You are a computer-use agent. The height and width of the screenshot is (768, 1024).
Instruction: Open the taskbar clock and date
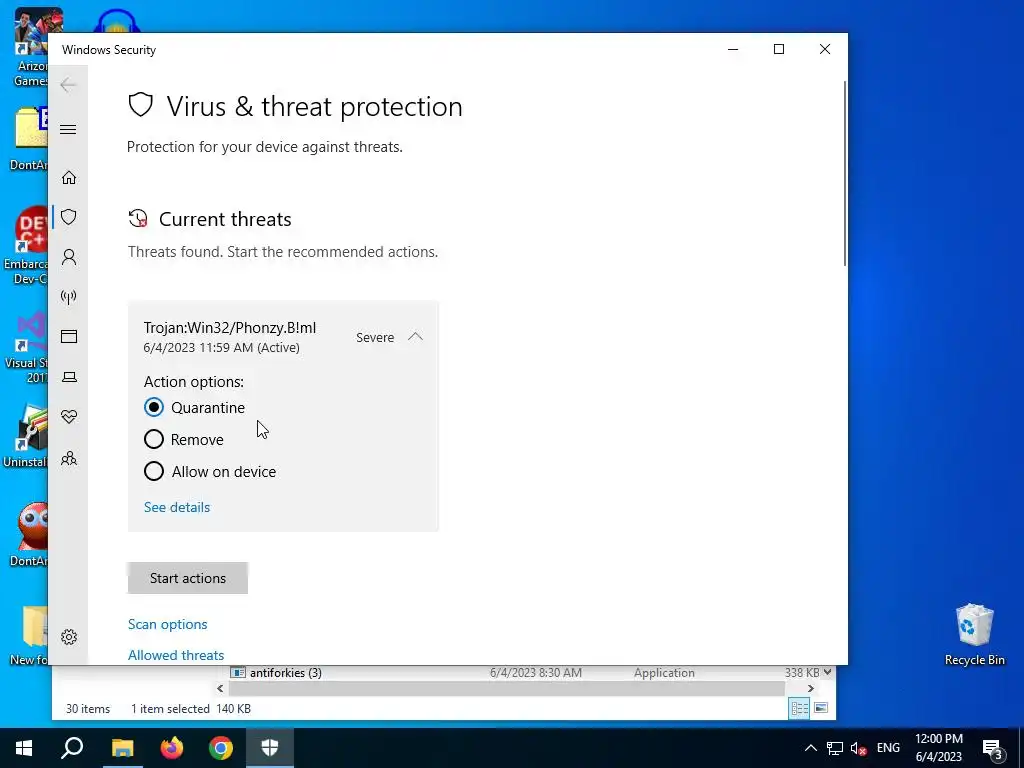click(938, 748)
